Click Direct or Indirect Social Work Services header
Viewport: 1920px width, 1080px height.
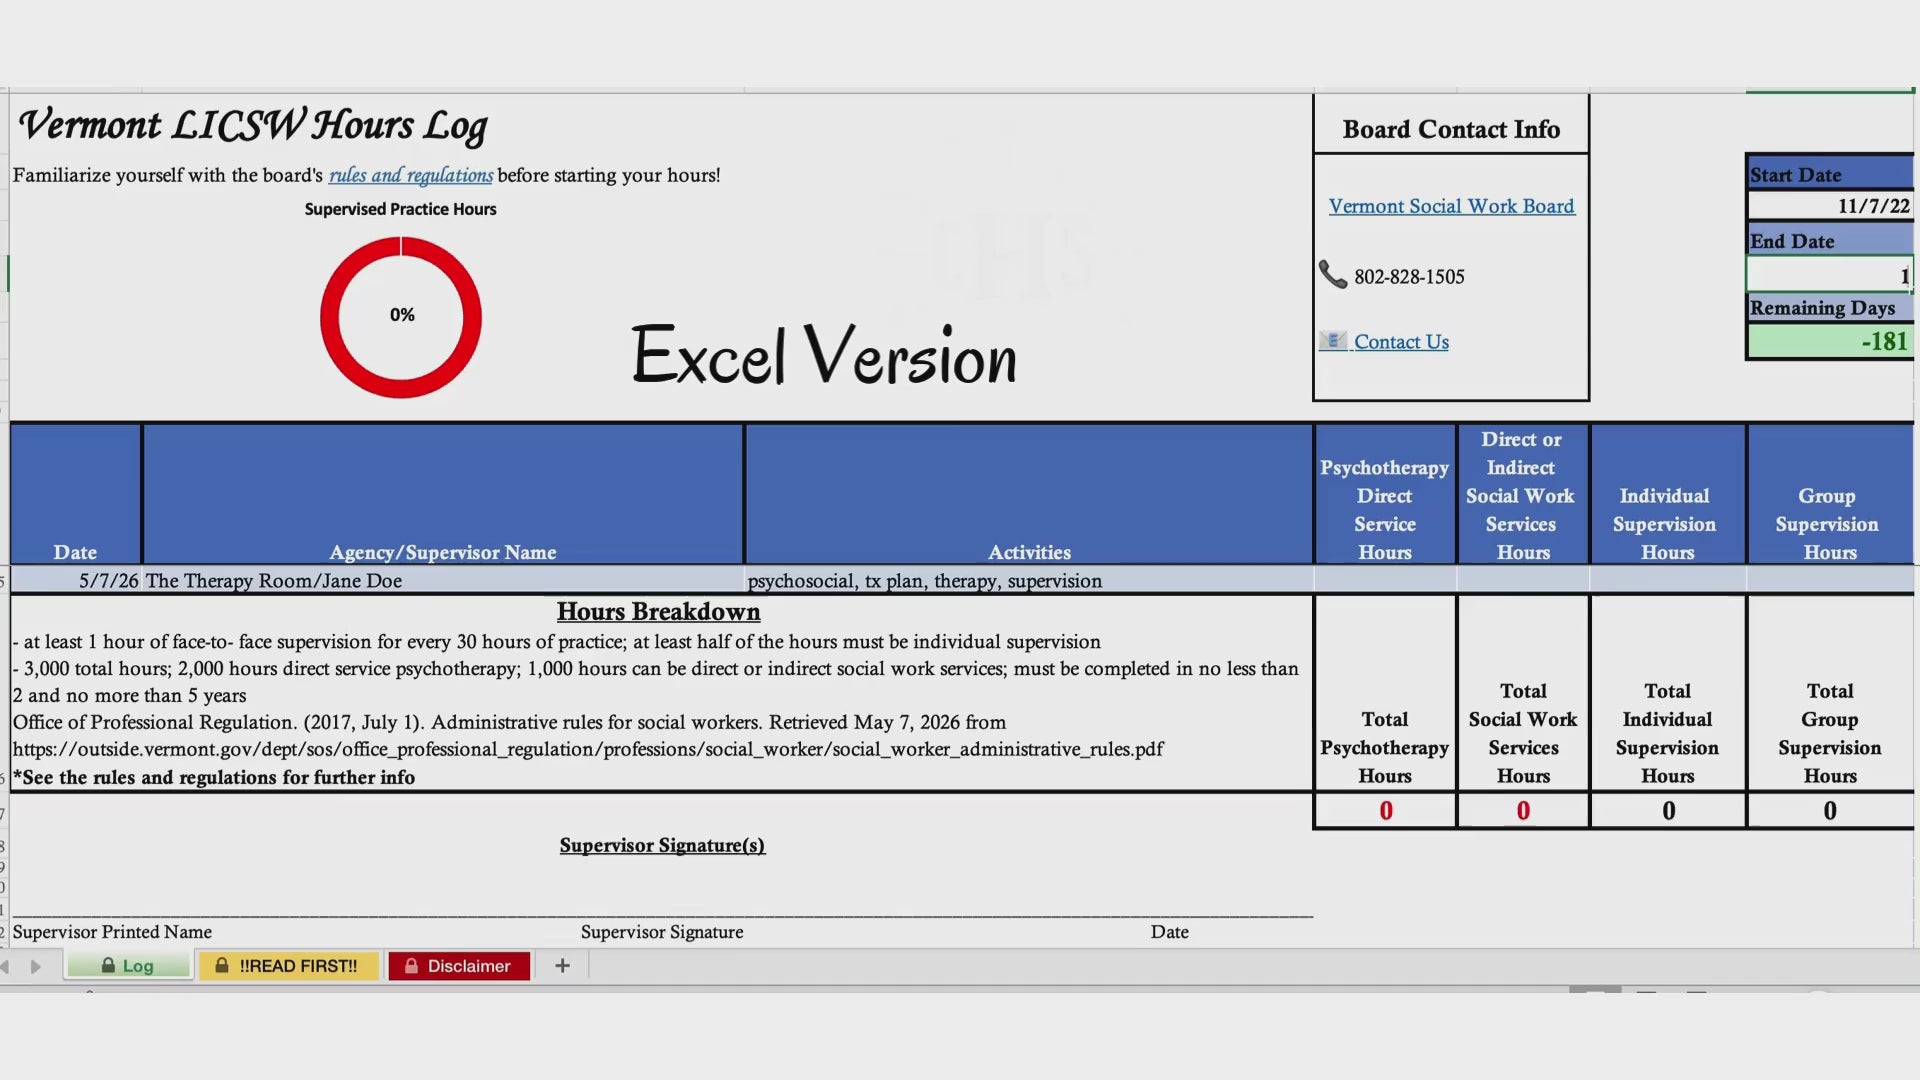[x=1523, y=494]
